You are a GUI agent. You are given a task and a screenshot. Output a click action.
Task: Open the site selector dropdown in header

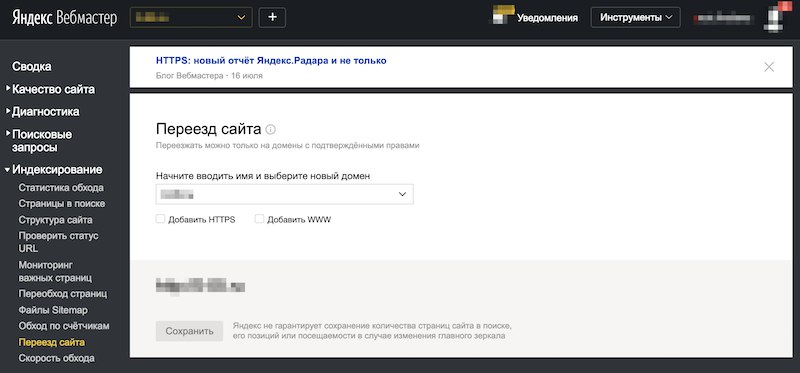coord(191,17)
